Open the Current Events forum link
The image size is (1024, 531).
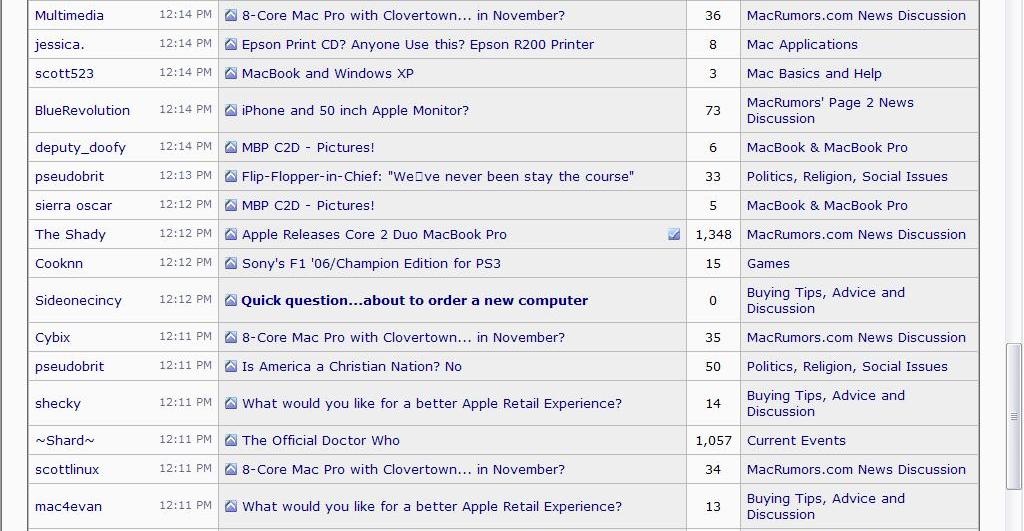pos(796,440)
